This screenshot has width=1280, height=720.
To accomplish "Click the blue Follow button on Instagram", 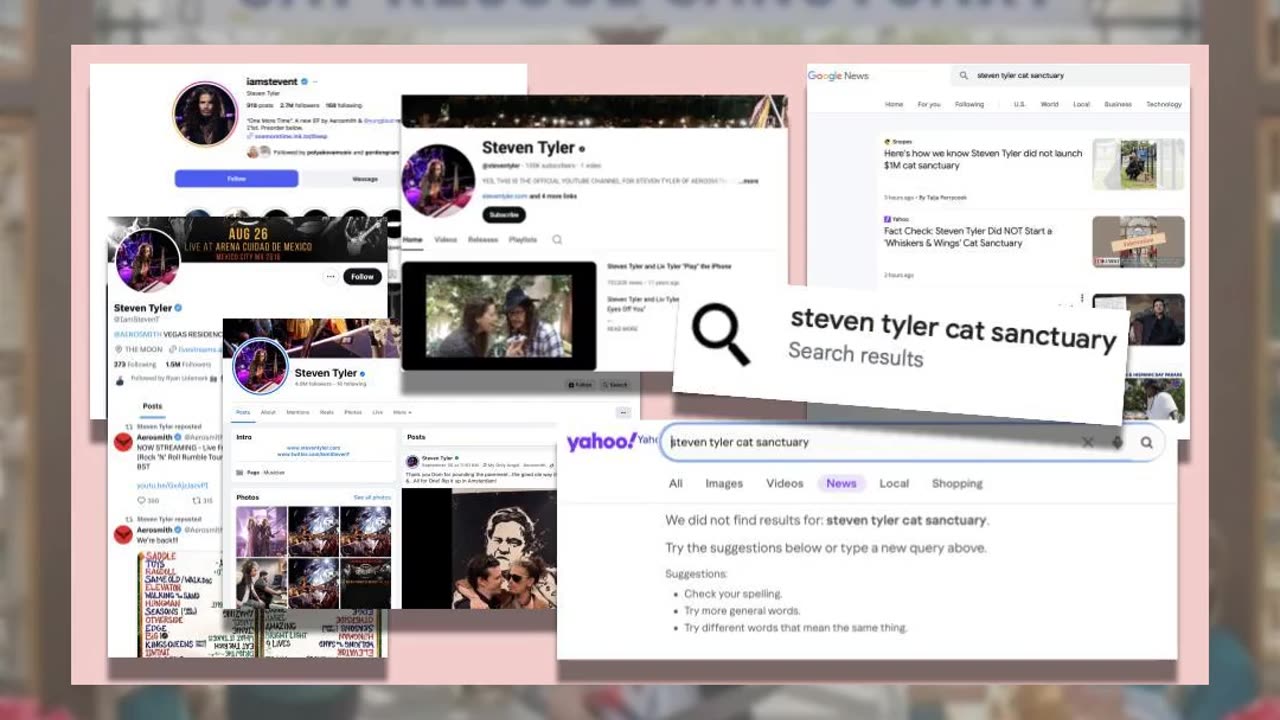I will (236, 179).
